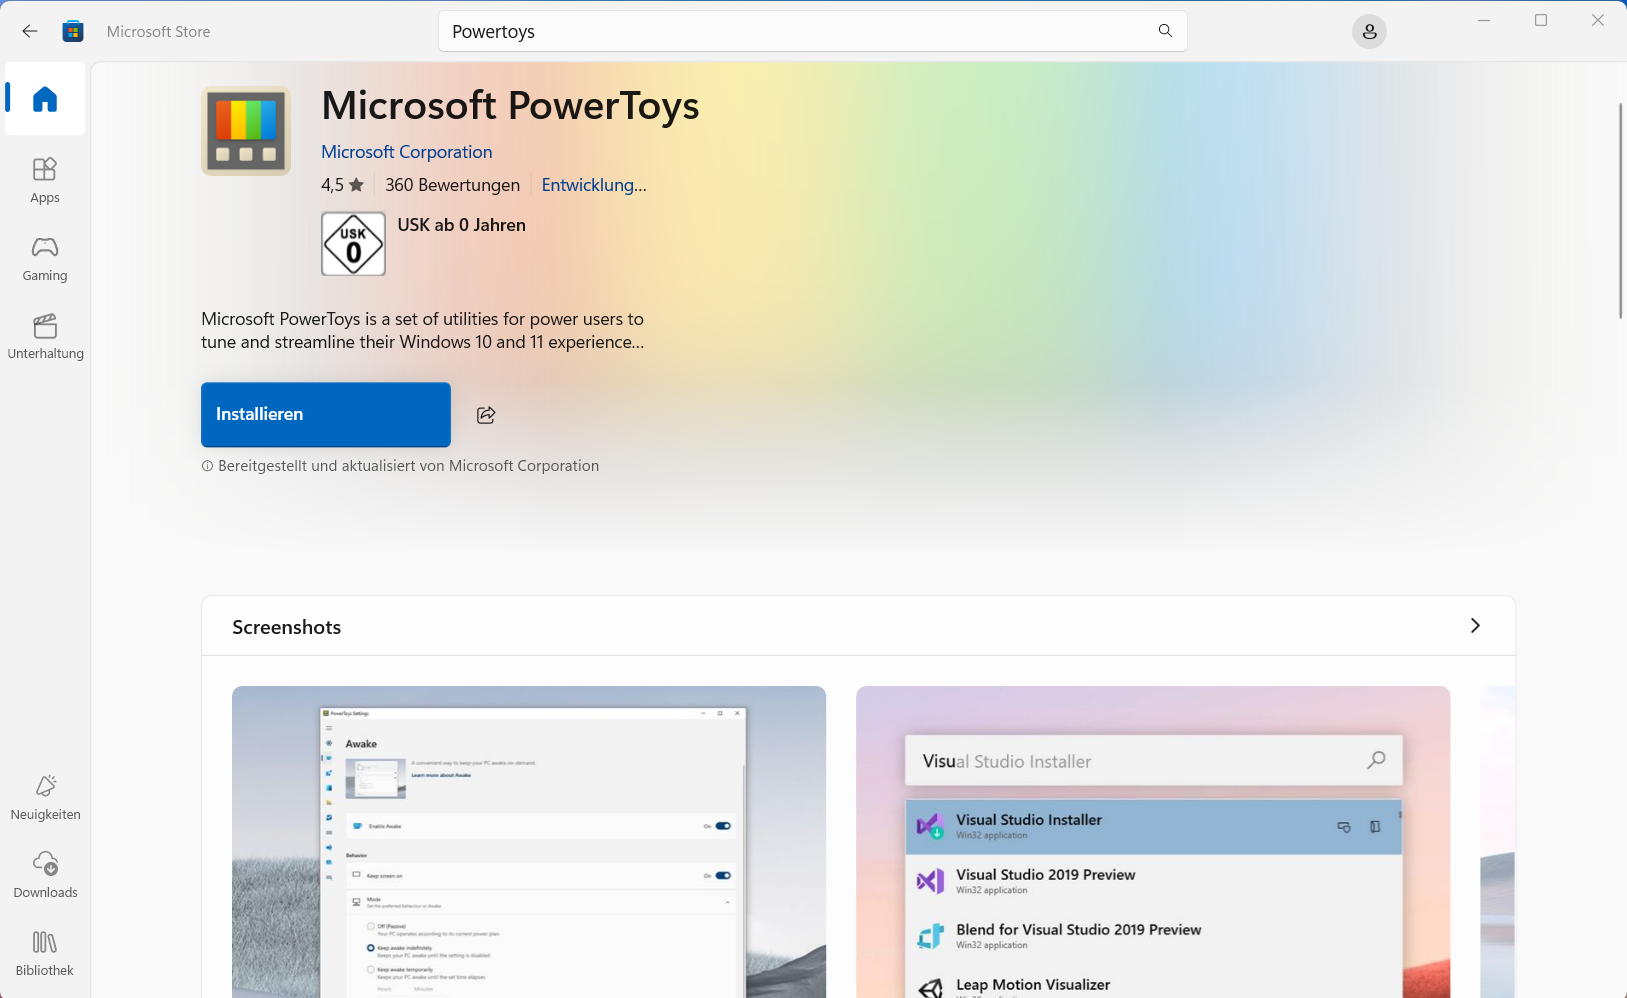Maximize the Microsoft Store window

point(1541,20)
